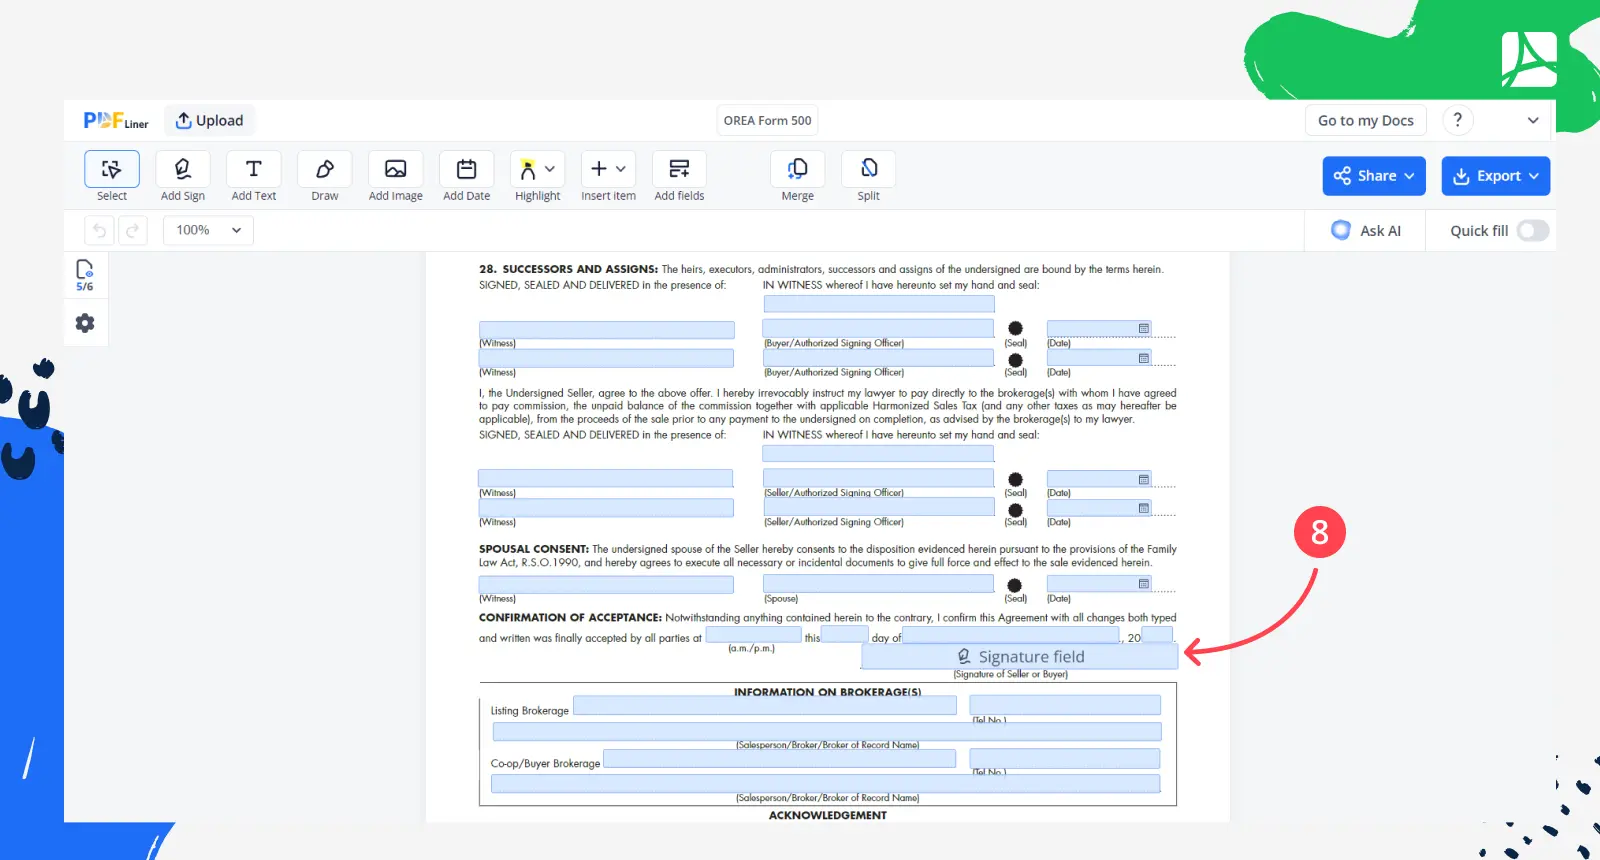Open the help question mark
This screenshot has height=860, width=1600.
pyautogui.click(x=1458, y=120)
